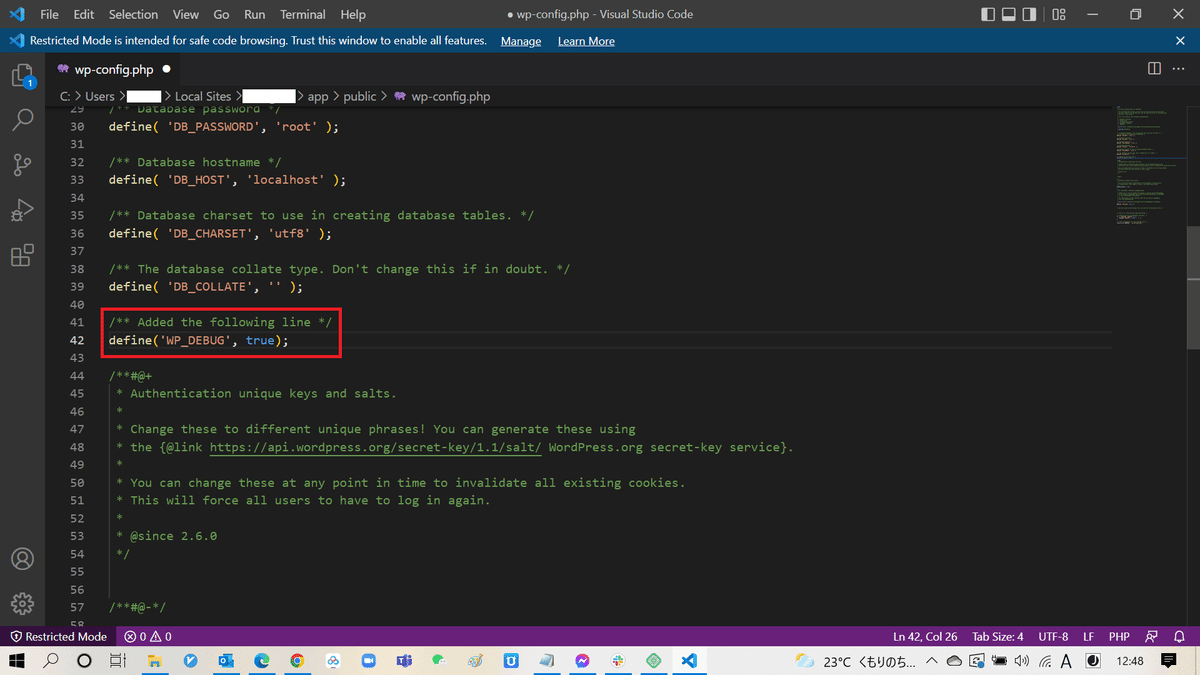This screenshot has width=1200, height=675.
Task: Expand the app breadcrumb
Action: pos(318,96)
